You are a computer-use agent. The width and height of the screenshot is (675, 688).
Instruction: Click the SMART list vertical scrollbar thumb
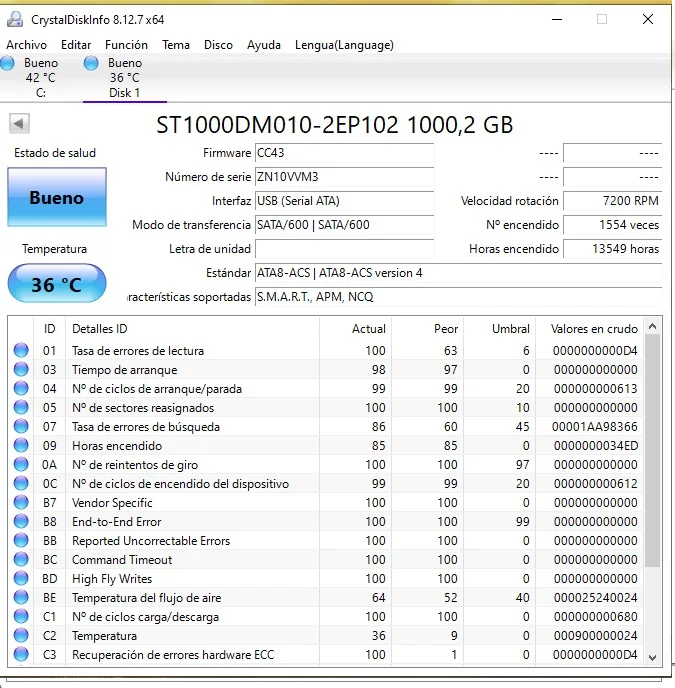[x=653, y=450]
